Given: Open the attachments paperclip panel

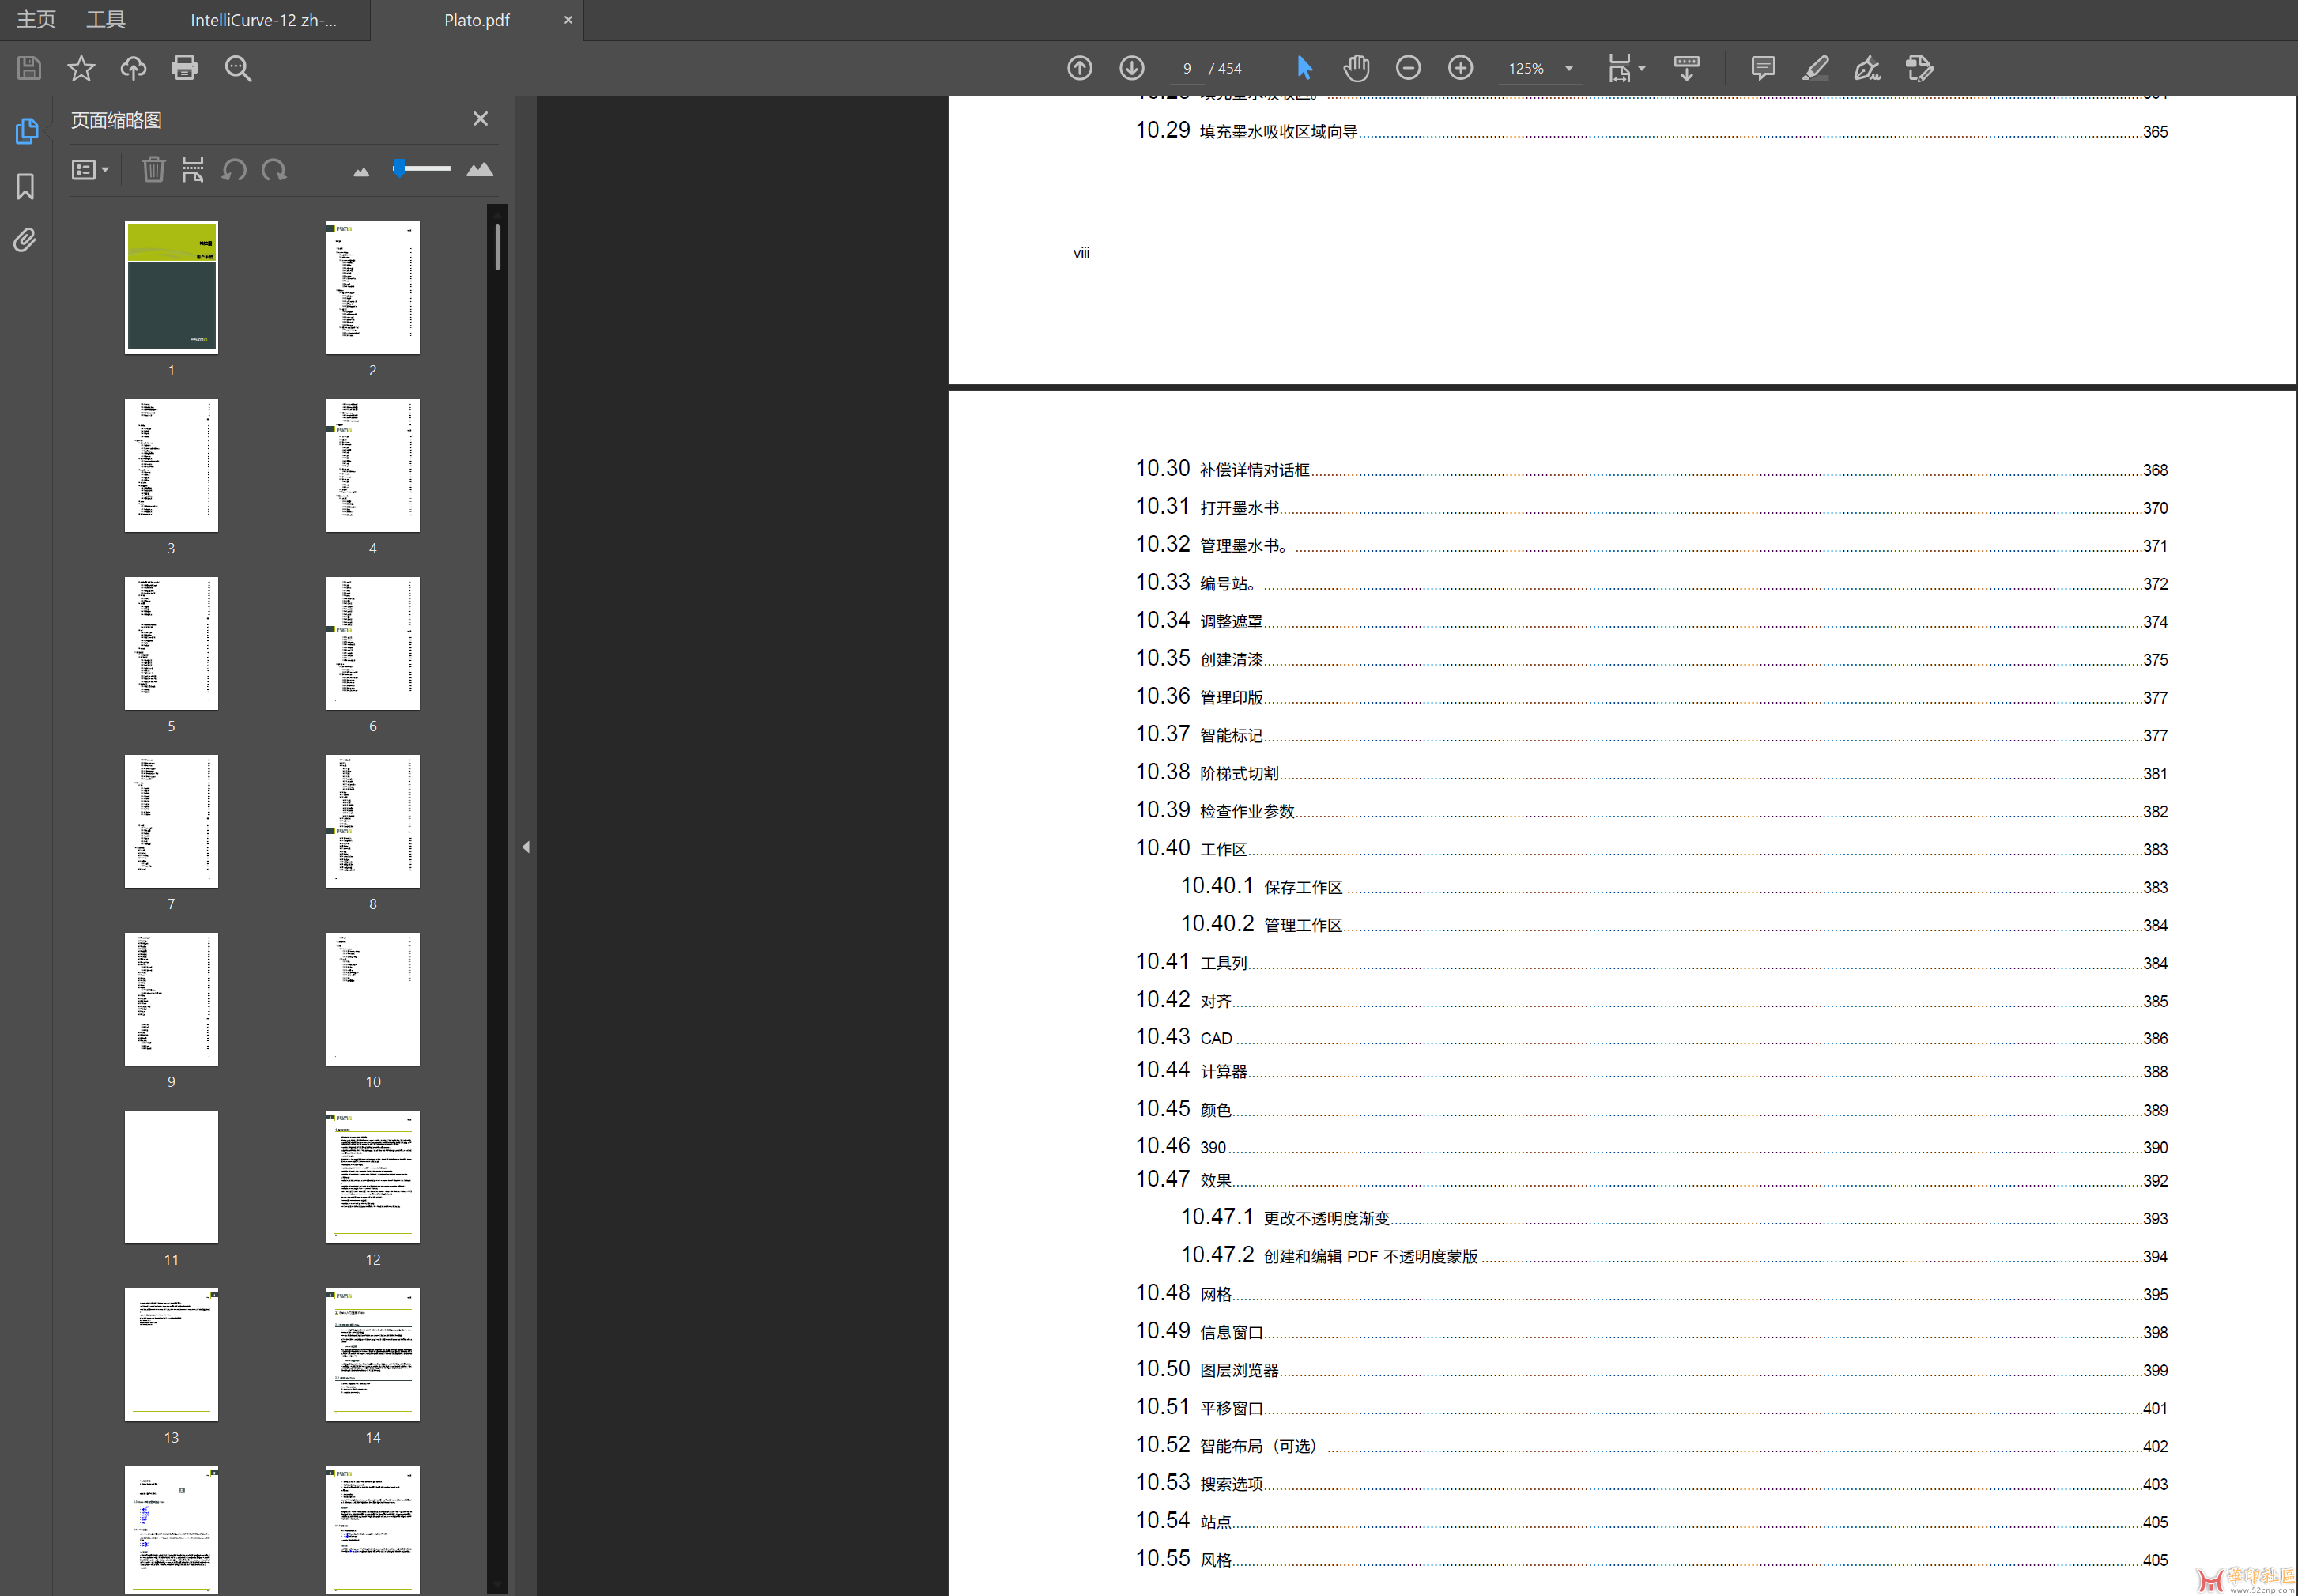Looking at the screenshot, I should [x=26, y=240].
